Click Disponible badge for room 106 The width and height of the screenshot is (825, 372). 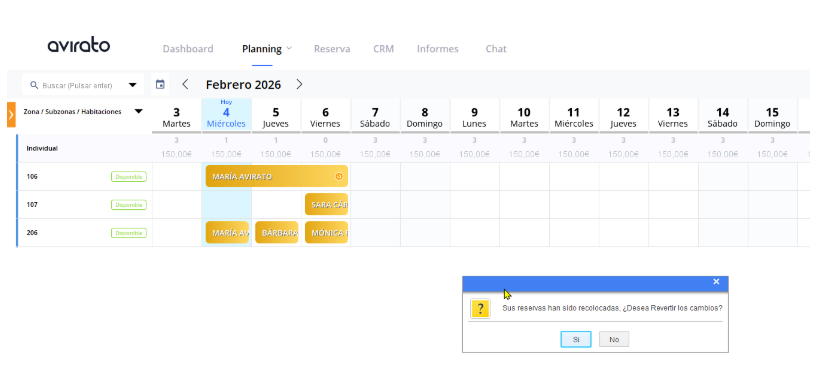pos(129,177)
